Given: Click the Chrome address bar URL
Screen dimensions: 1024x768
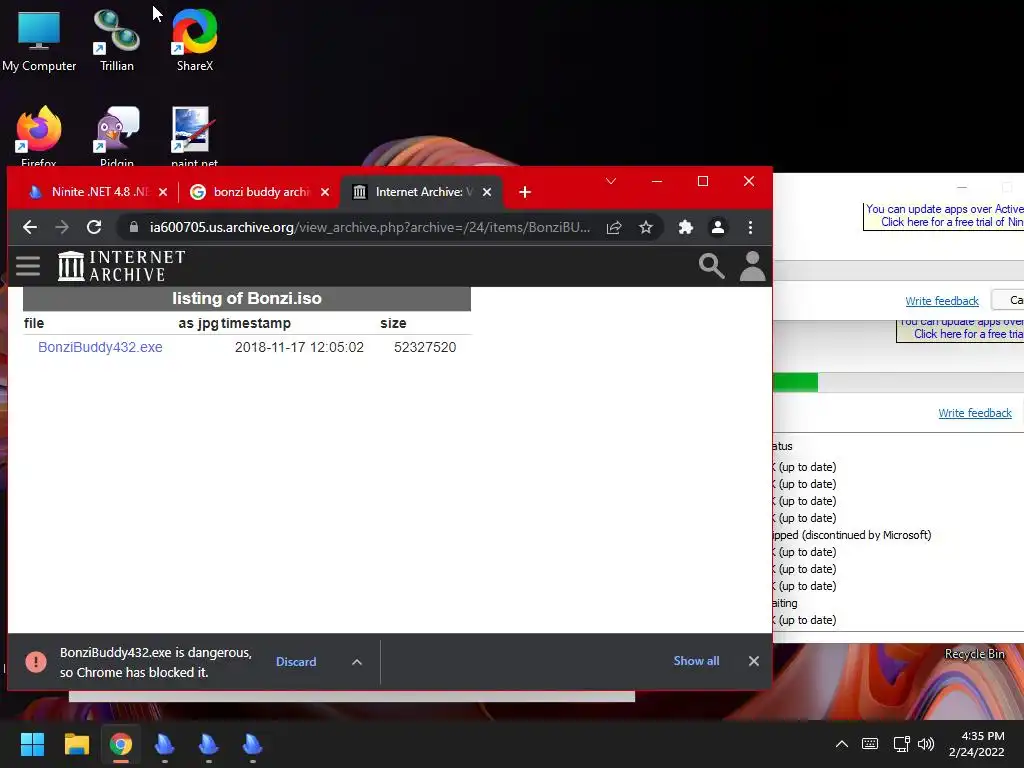Looking at the screenshot, I should coord(370,227).
